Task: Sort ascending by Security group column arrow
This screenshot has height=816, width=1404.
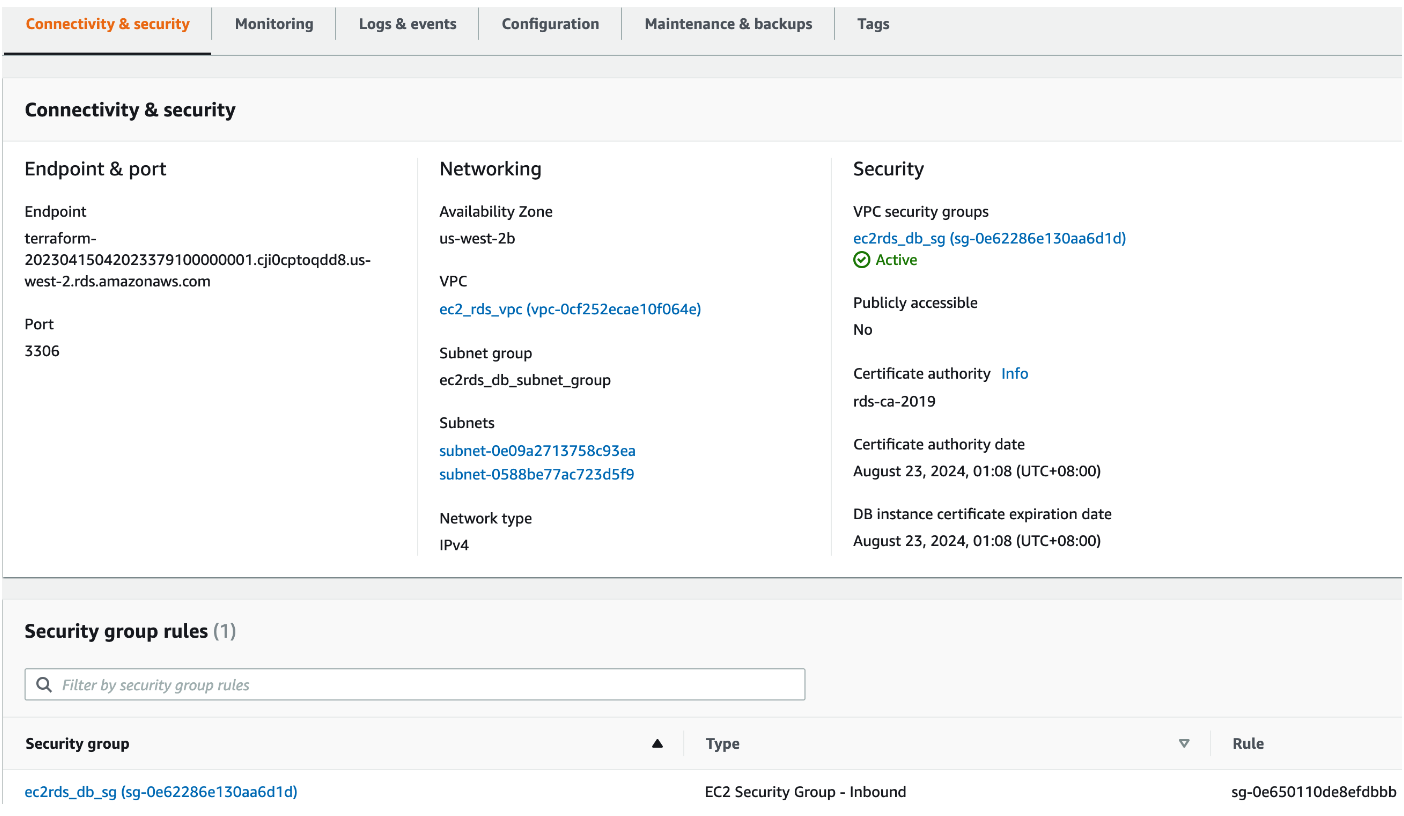Action: pos(657,743)
